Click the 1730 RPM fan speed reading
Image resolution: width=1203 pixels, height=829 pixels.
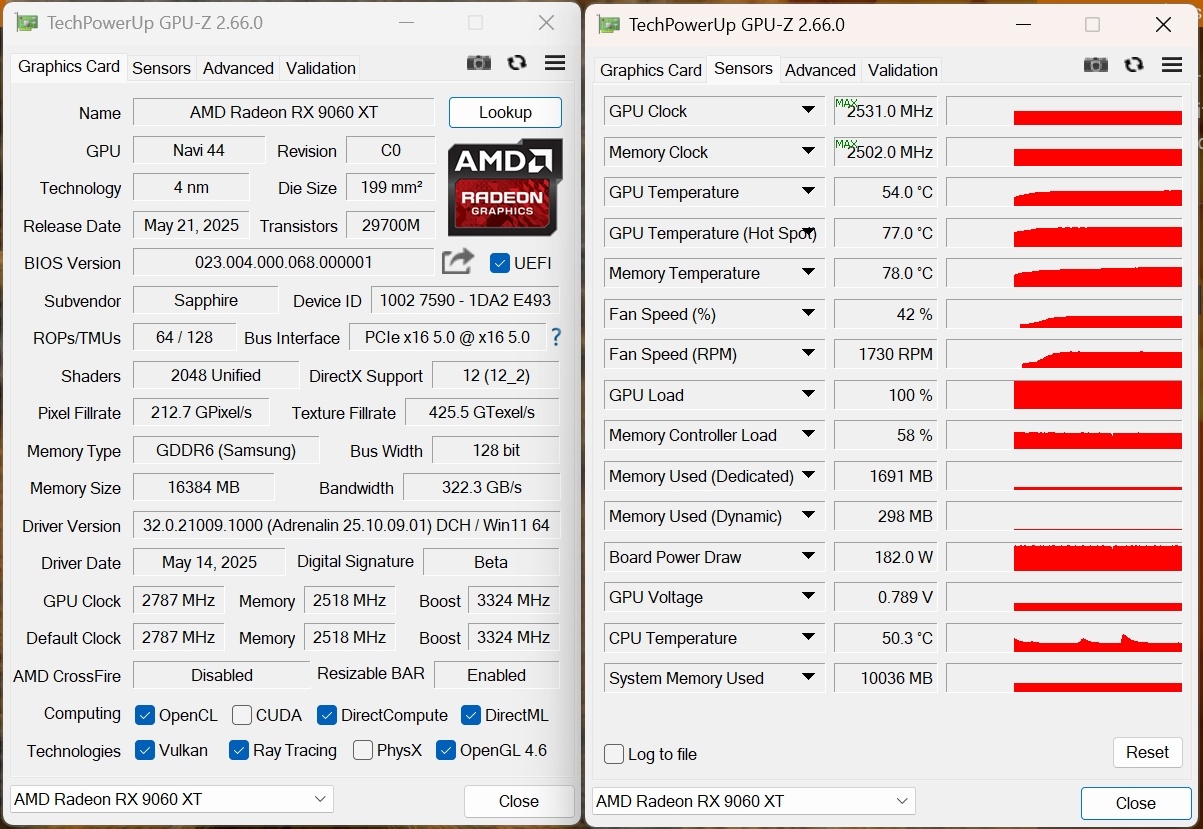point(885,354)
